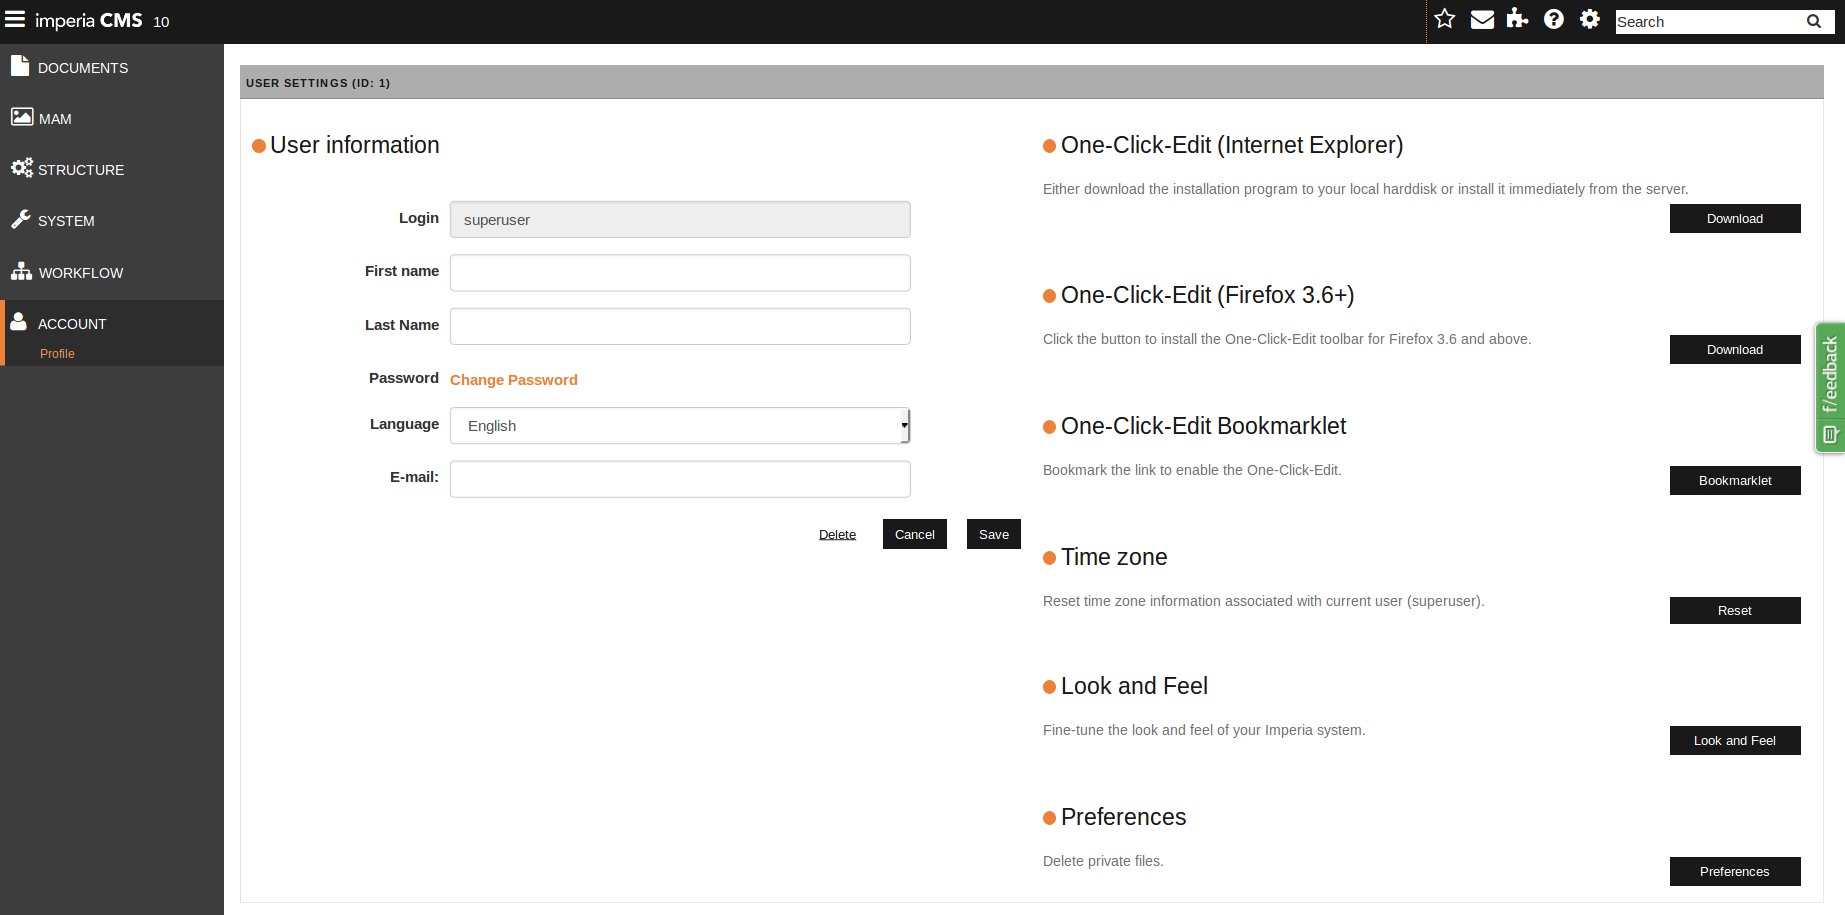Click the Last Name input field
The width and height of the screenshot is (1845, 915).
pyautogui.click(x=680, y=326)
